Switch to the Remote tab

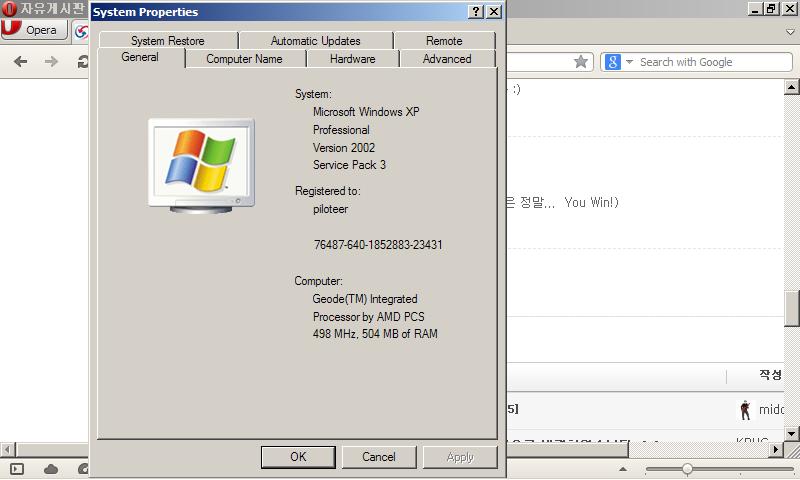tap(444, 40)
